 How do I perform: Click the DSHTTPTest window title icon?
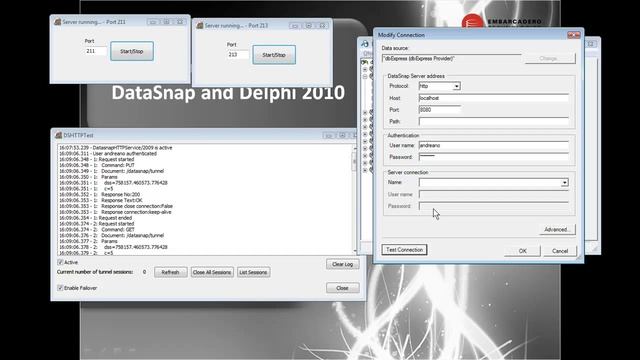point(58,135)
